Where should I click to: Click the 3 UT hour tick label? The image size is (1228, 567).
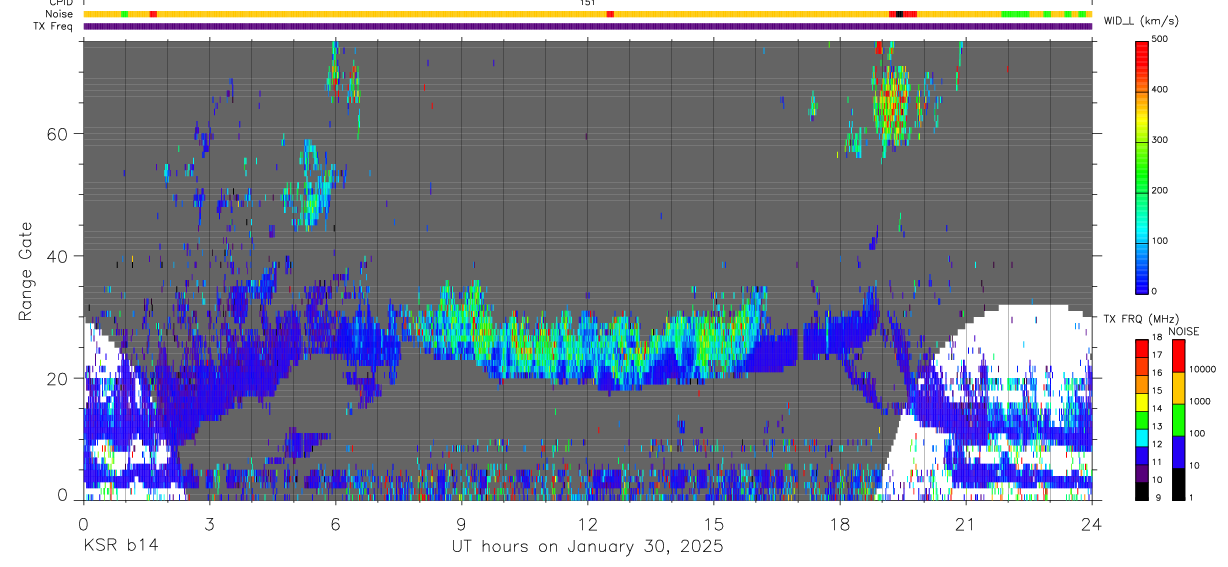pyautogui.click(x=210, y=524)
